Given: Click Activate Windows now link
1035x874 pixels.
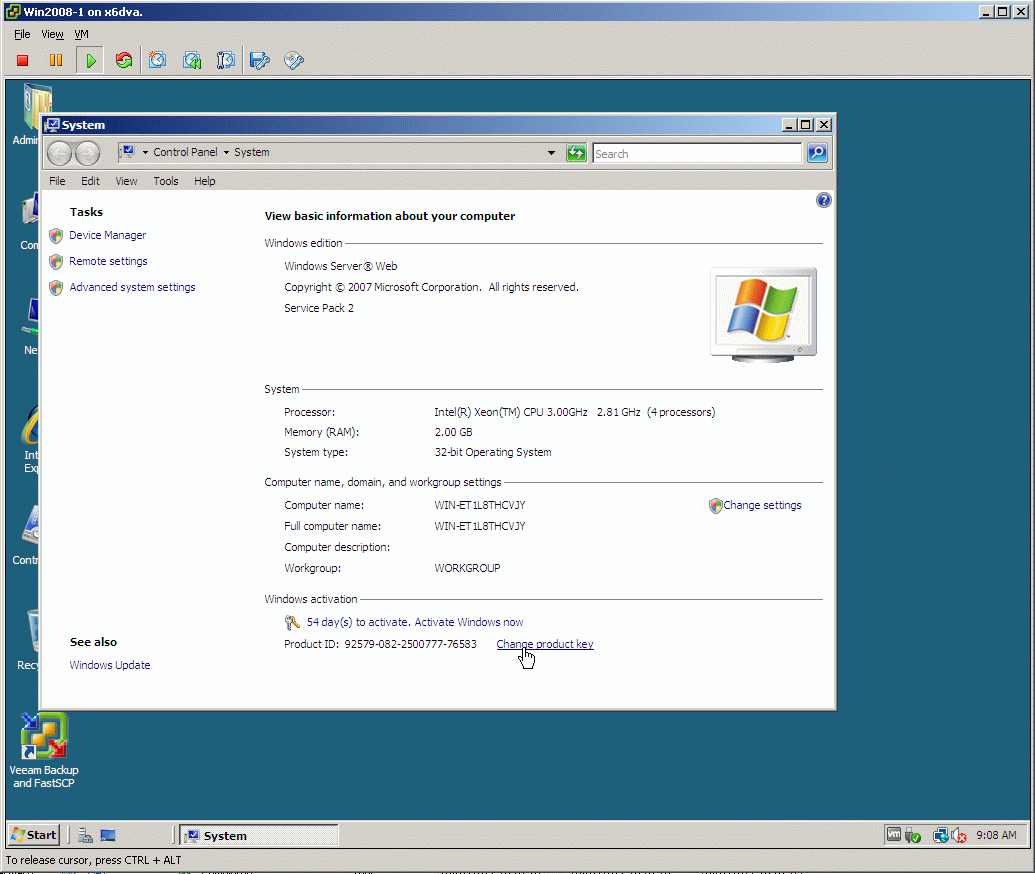Looking at the screenshot, I should 469,622.
